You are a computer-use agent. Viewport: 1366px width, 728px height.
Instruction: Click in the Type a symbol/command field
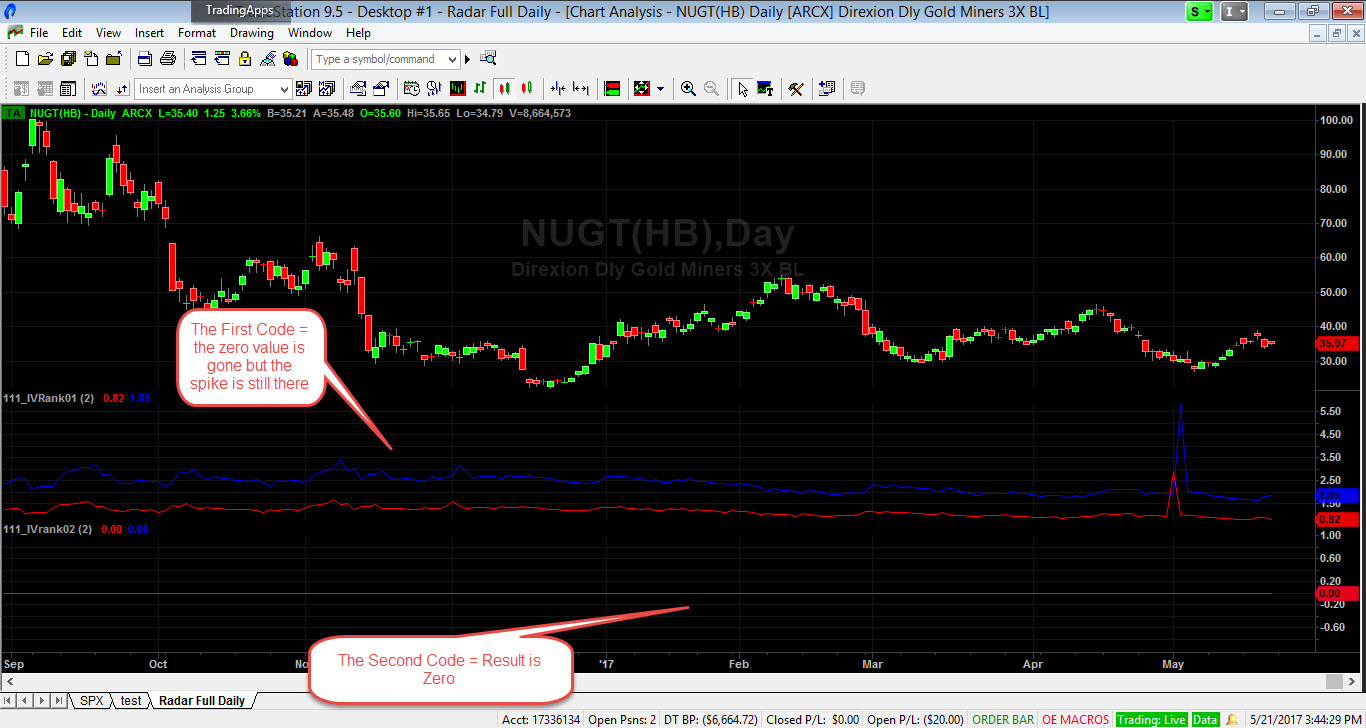point(379,60)
